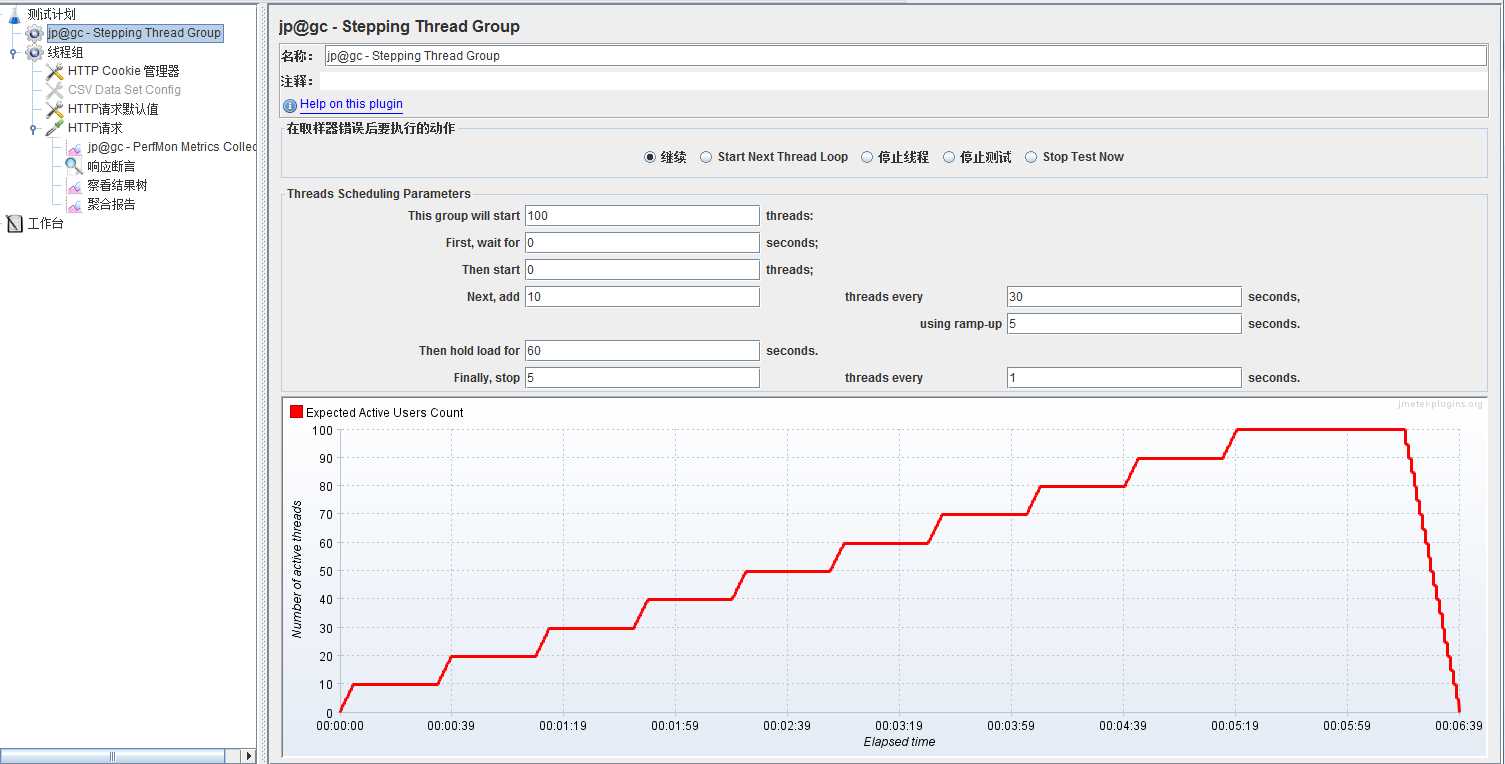
Task: Select the 继续 radio button
Action: [650, 157]
